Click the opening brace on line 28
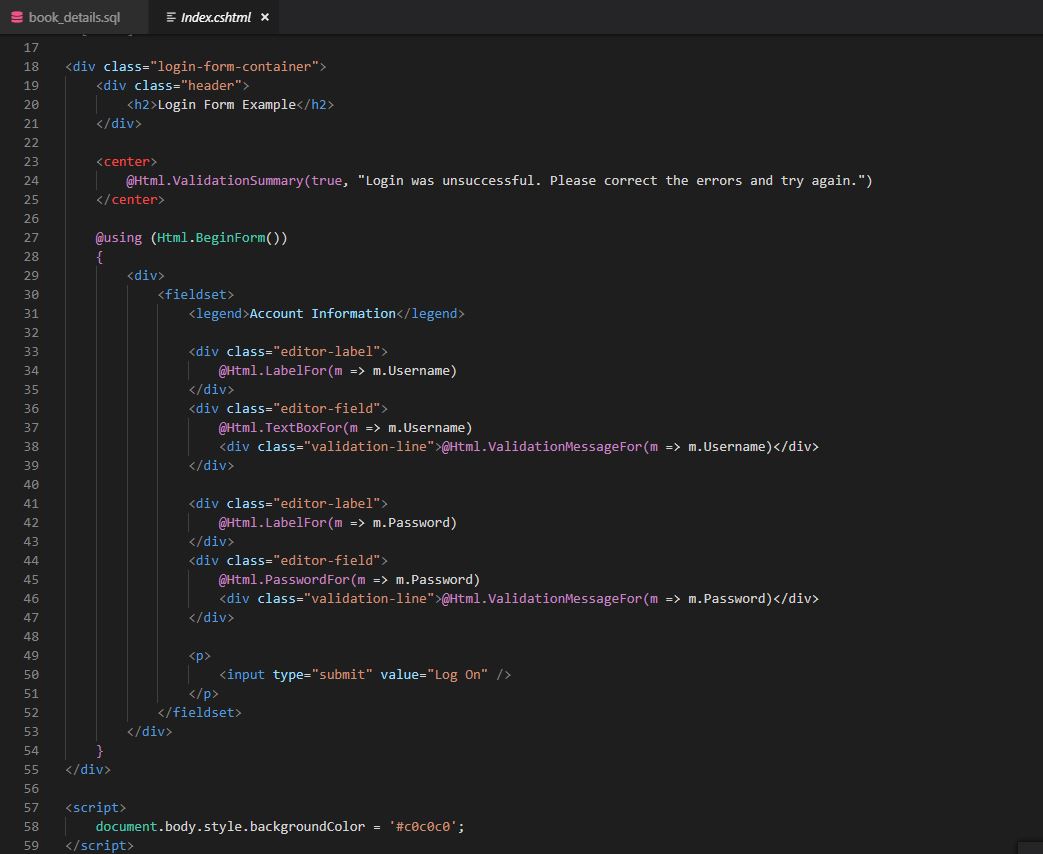The height and width of the screenshot is (854, 1043). pos(98,256)
